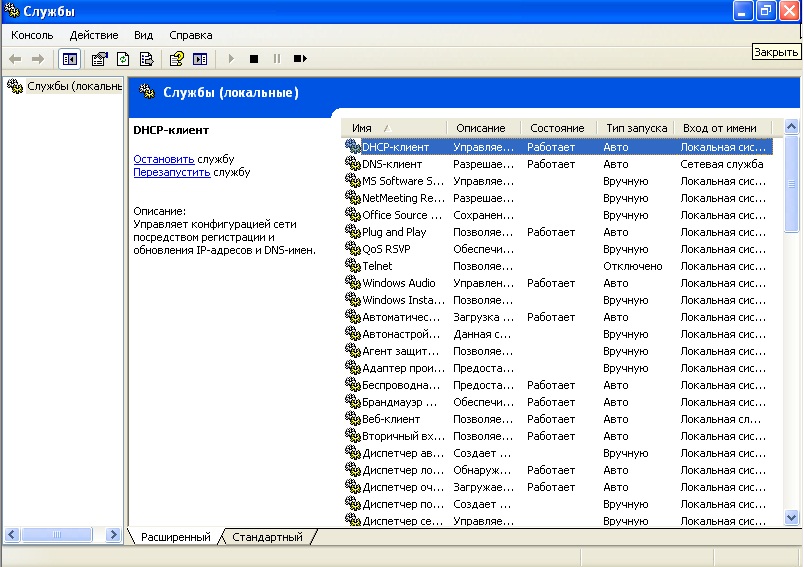The image size is (804, 567).
Task: Click Сетевая служба logon cell
Action: (721, 164)
